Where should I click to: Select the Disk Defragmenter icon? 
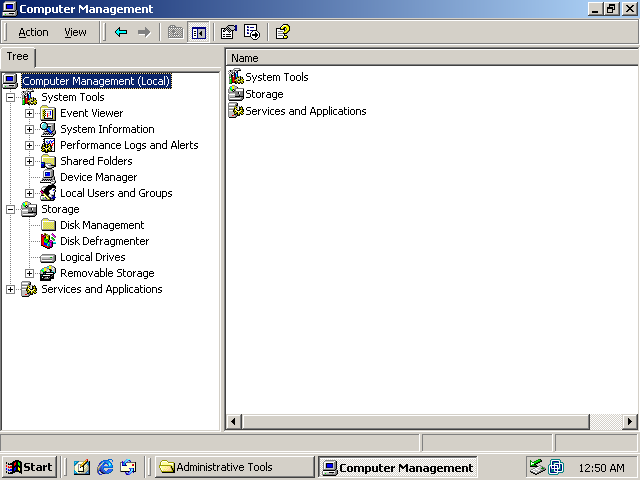pos(48,241)
